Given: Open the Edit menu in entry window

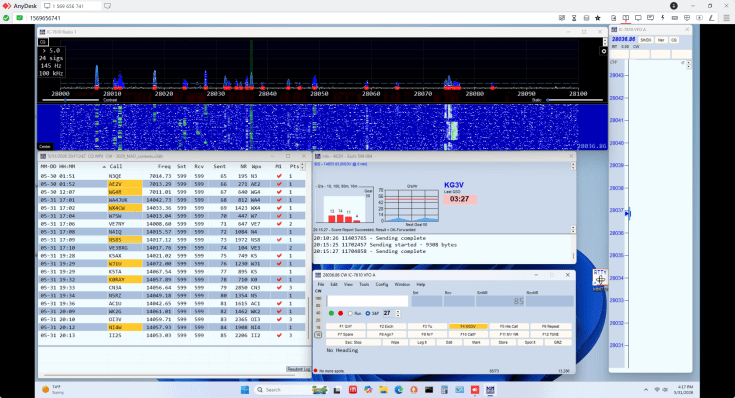Looking at the screenshot, I should (x=334, y=284).
